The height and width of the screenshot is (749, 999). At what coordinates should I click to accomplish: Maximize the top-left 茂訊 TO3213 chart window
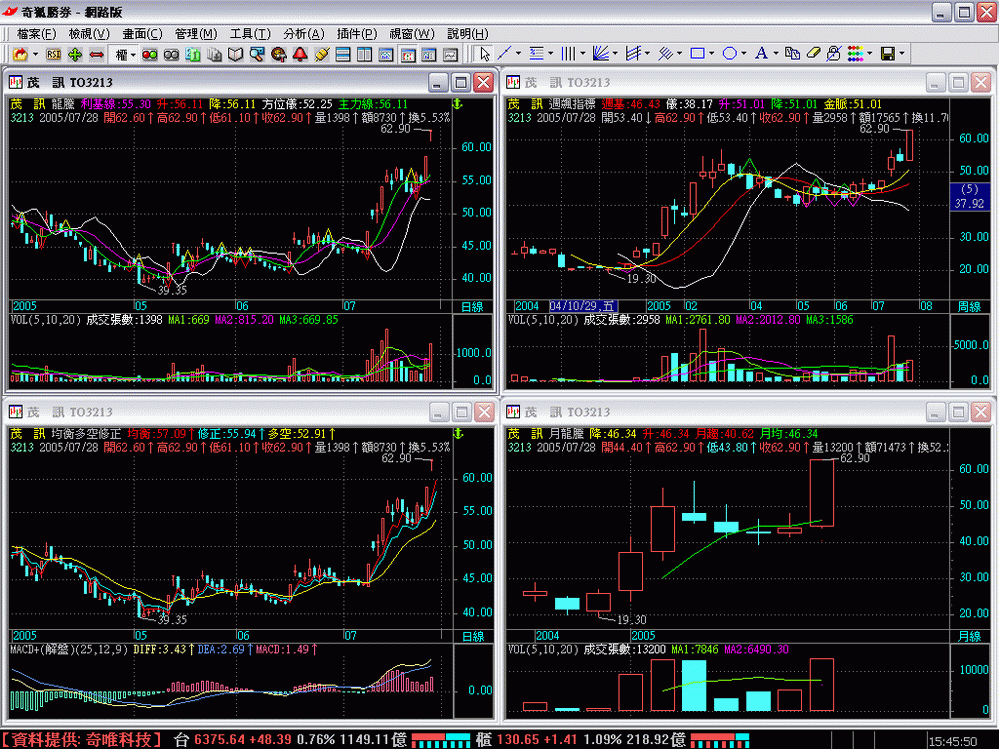click(x=461, y=82)
